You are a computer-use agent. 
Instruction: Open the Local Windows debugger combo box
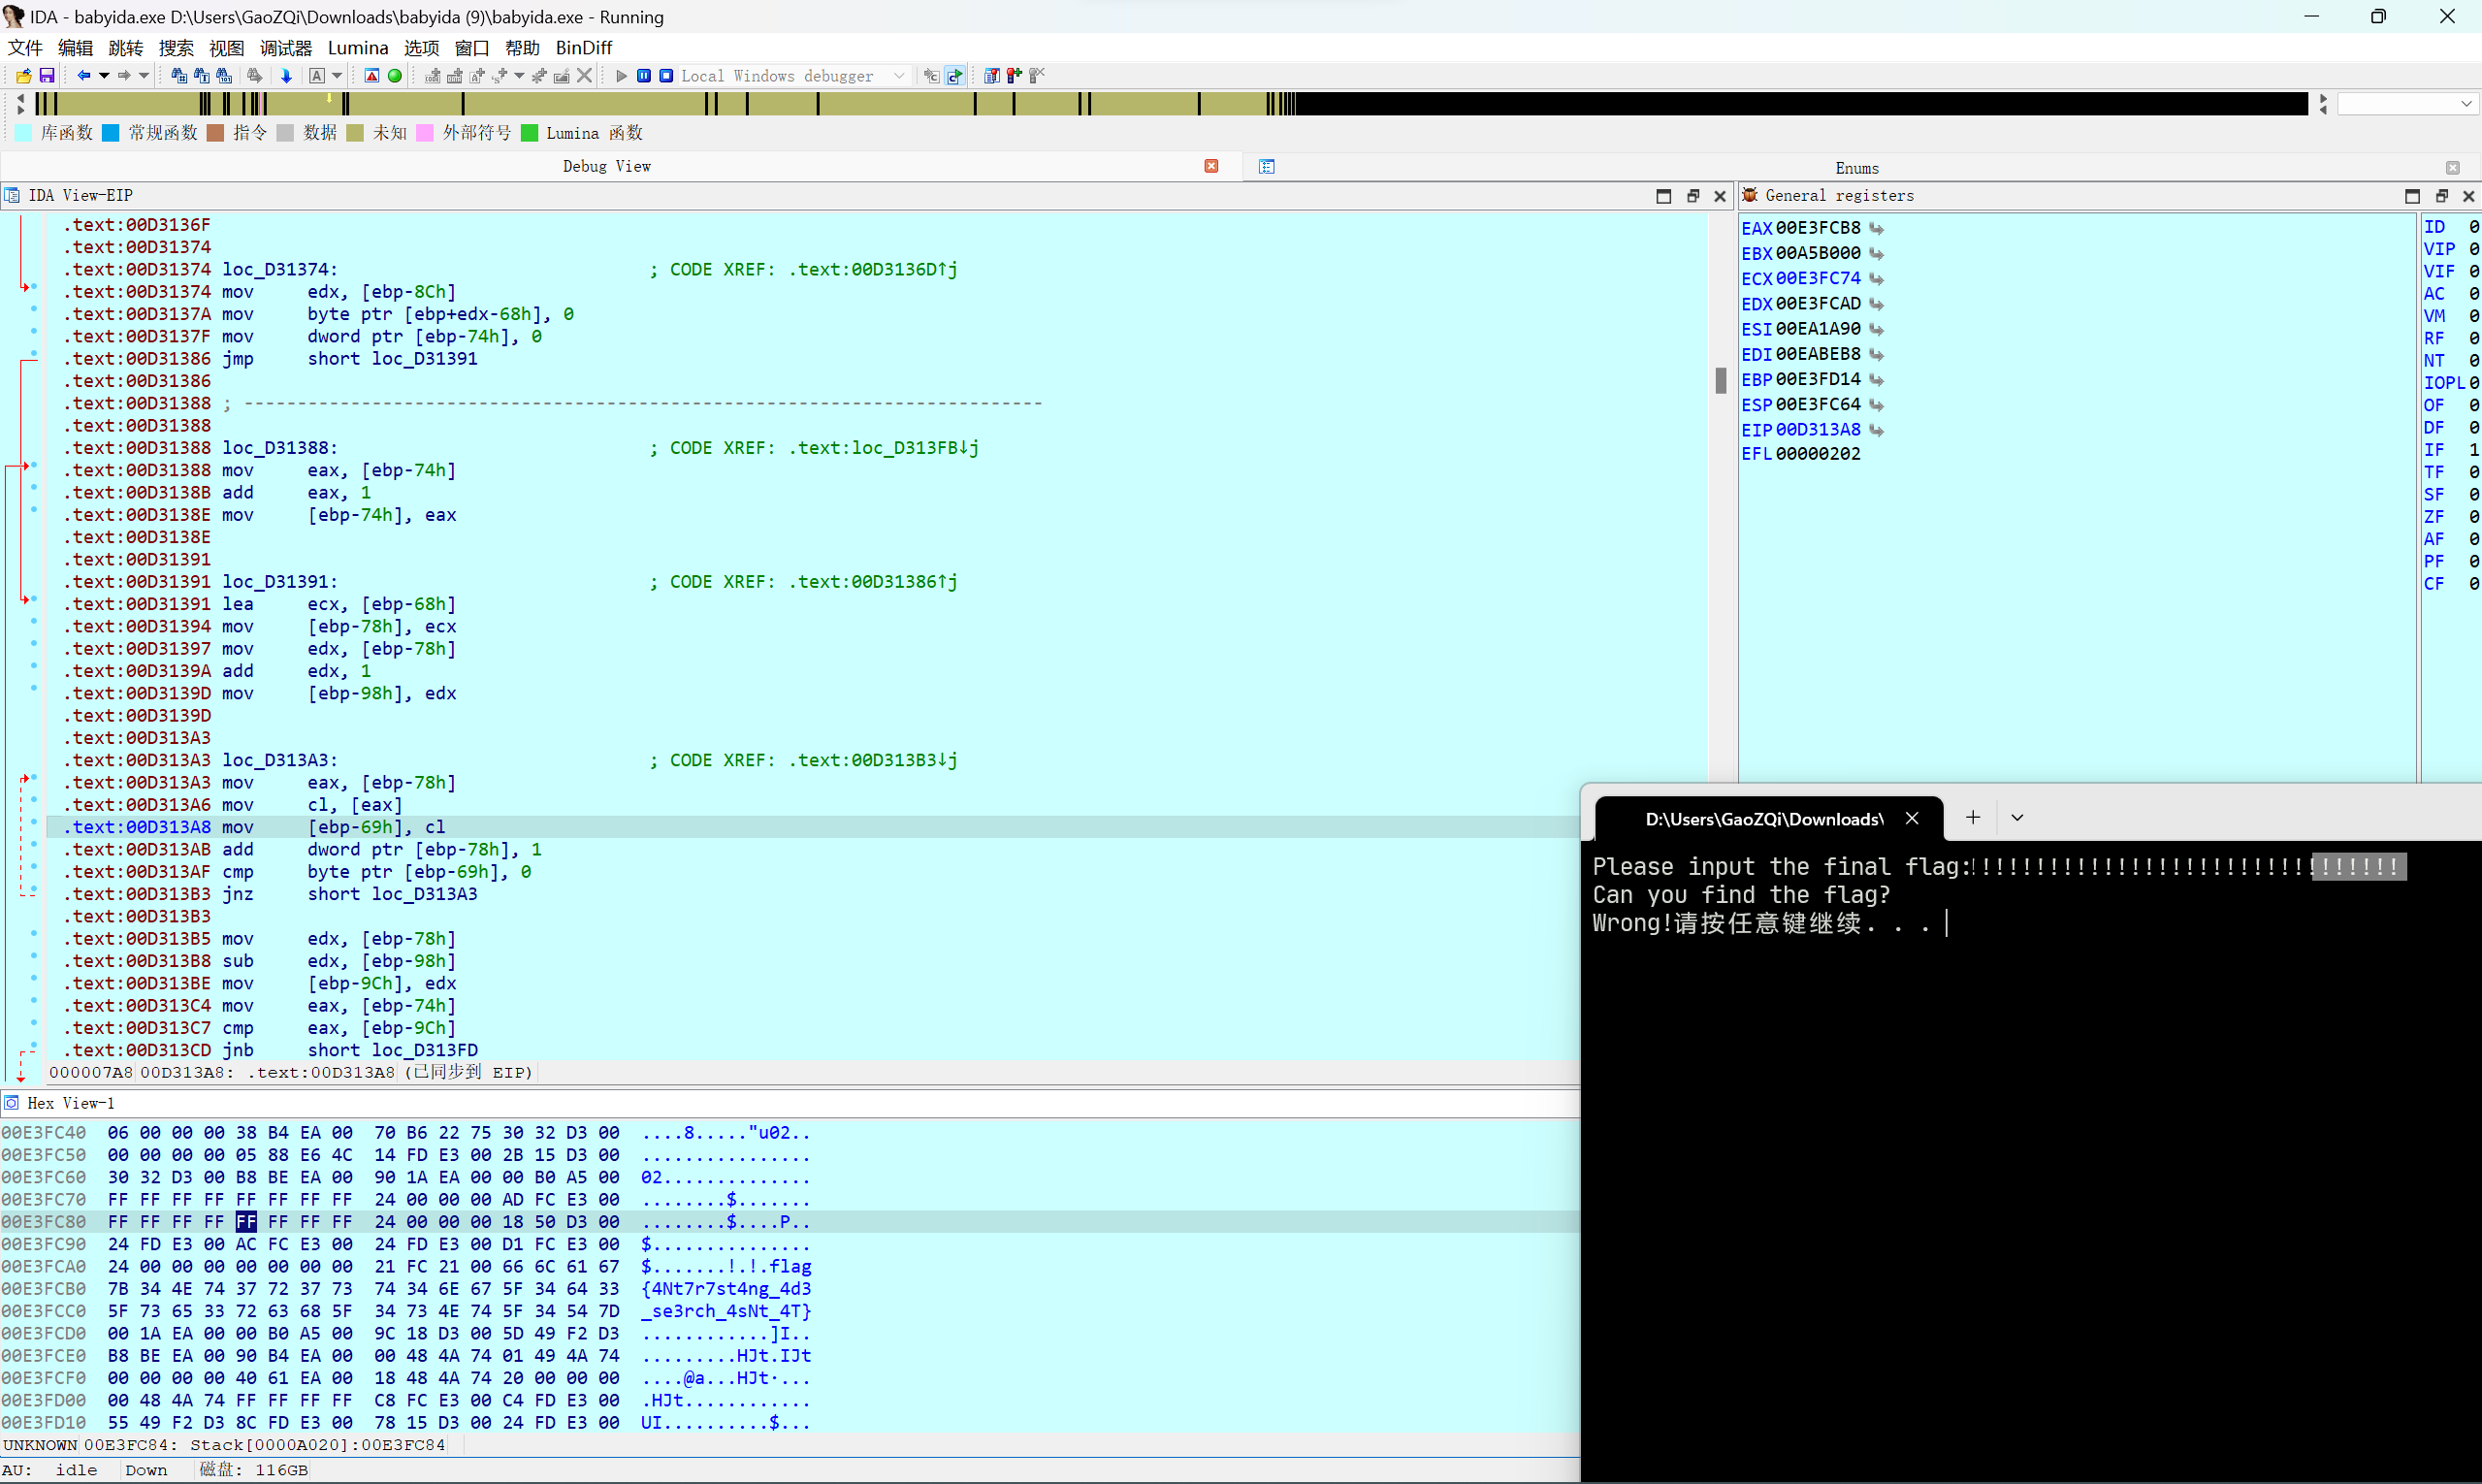[794, 76]
